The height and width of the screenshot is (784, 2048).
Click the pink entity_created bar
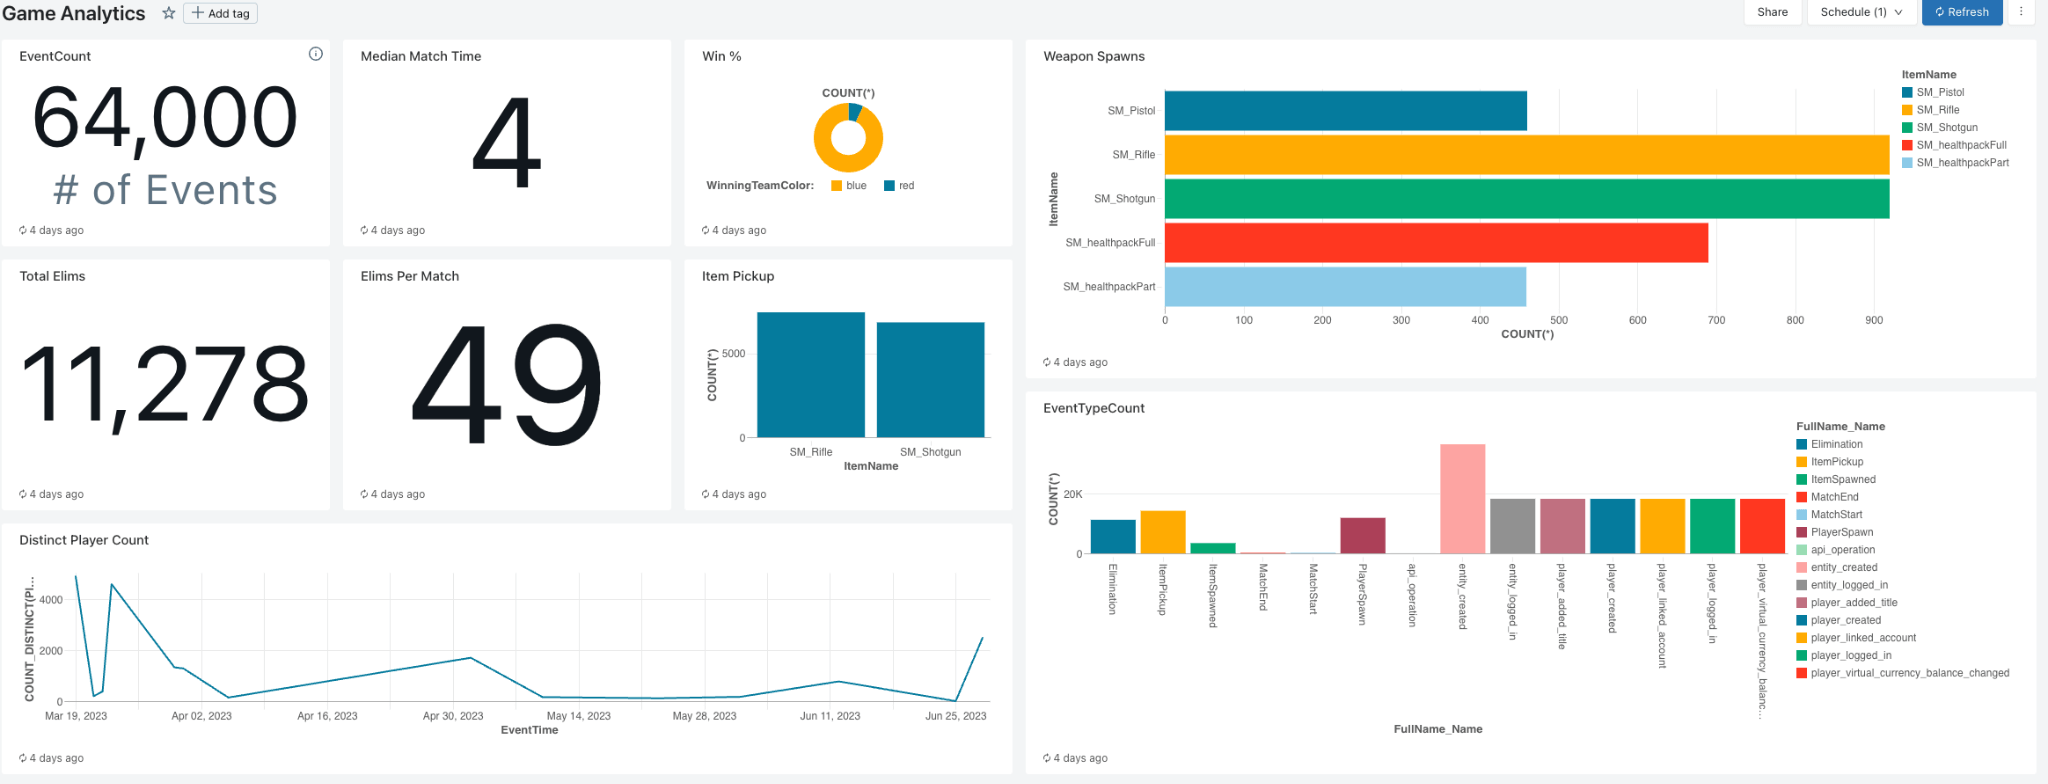click(x=1462, y=499)
